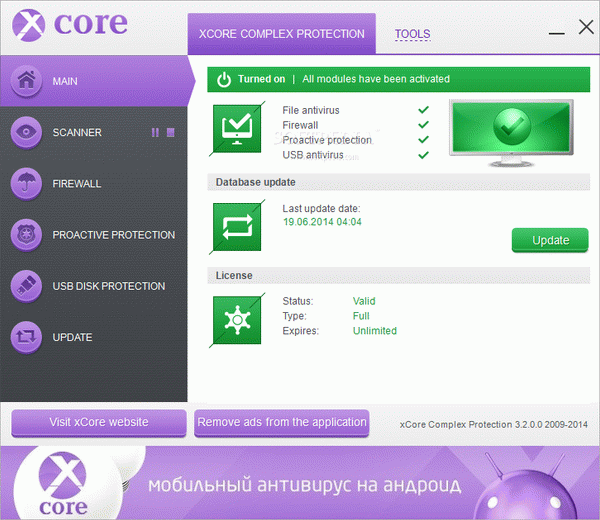The height and width of the screenshot is (520, 600).
Task: Click the green monitor checkmark modules icon
Action: (x=237, y=129)
